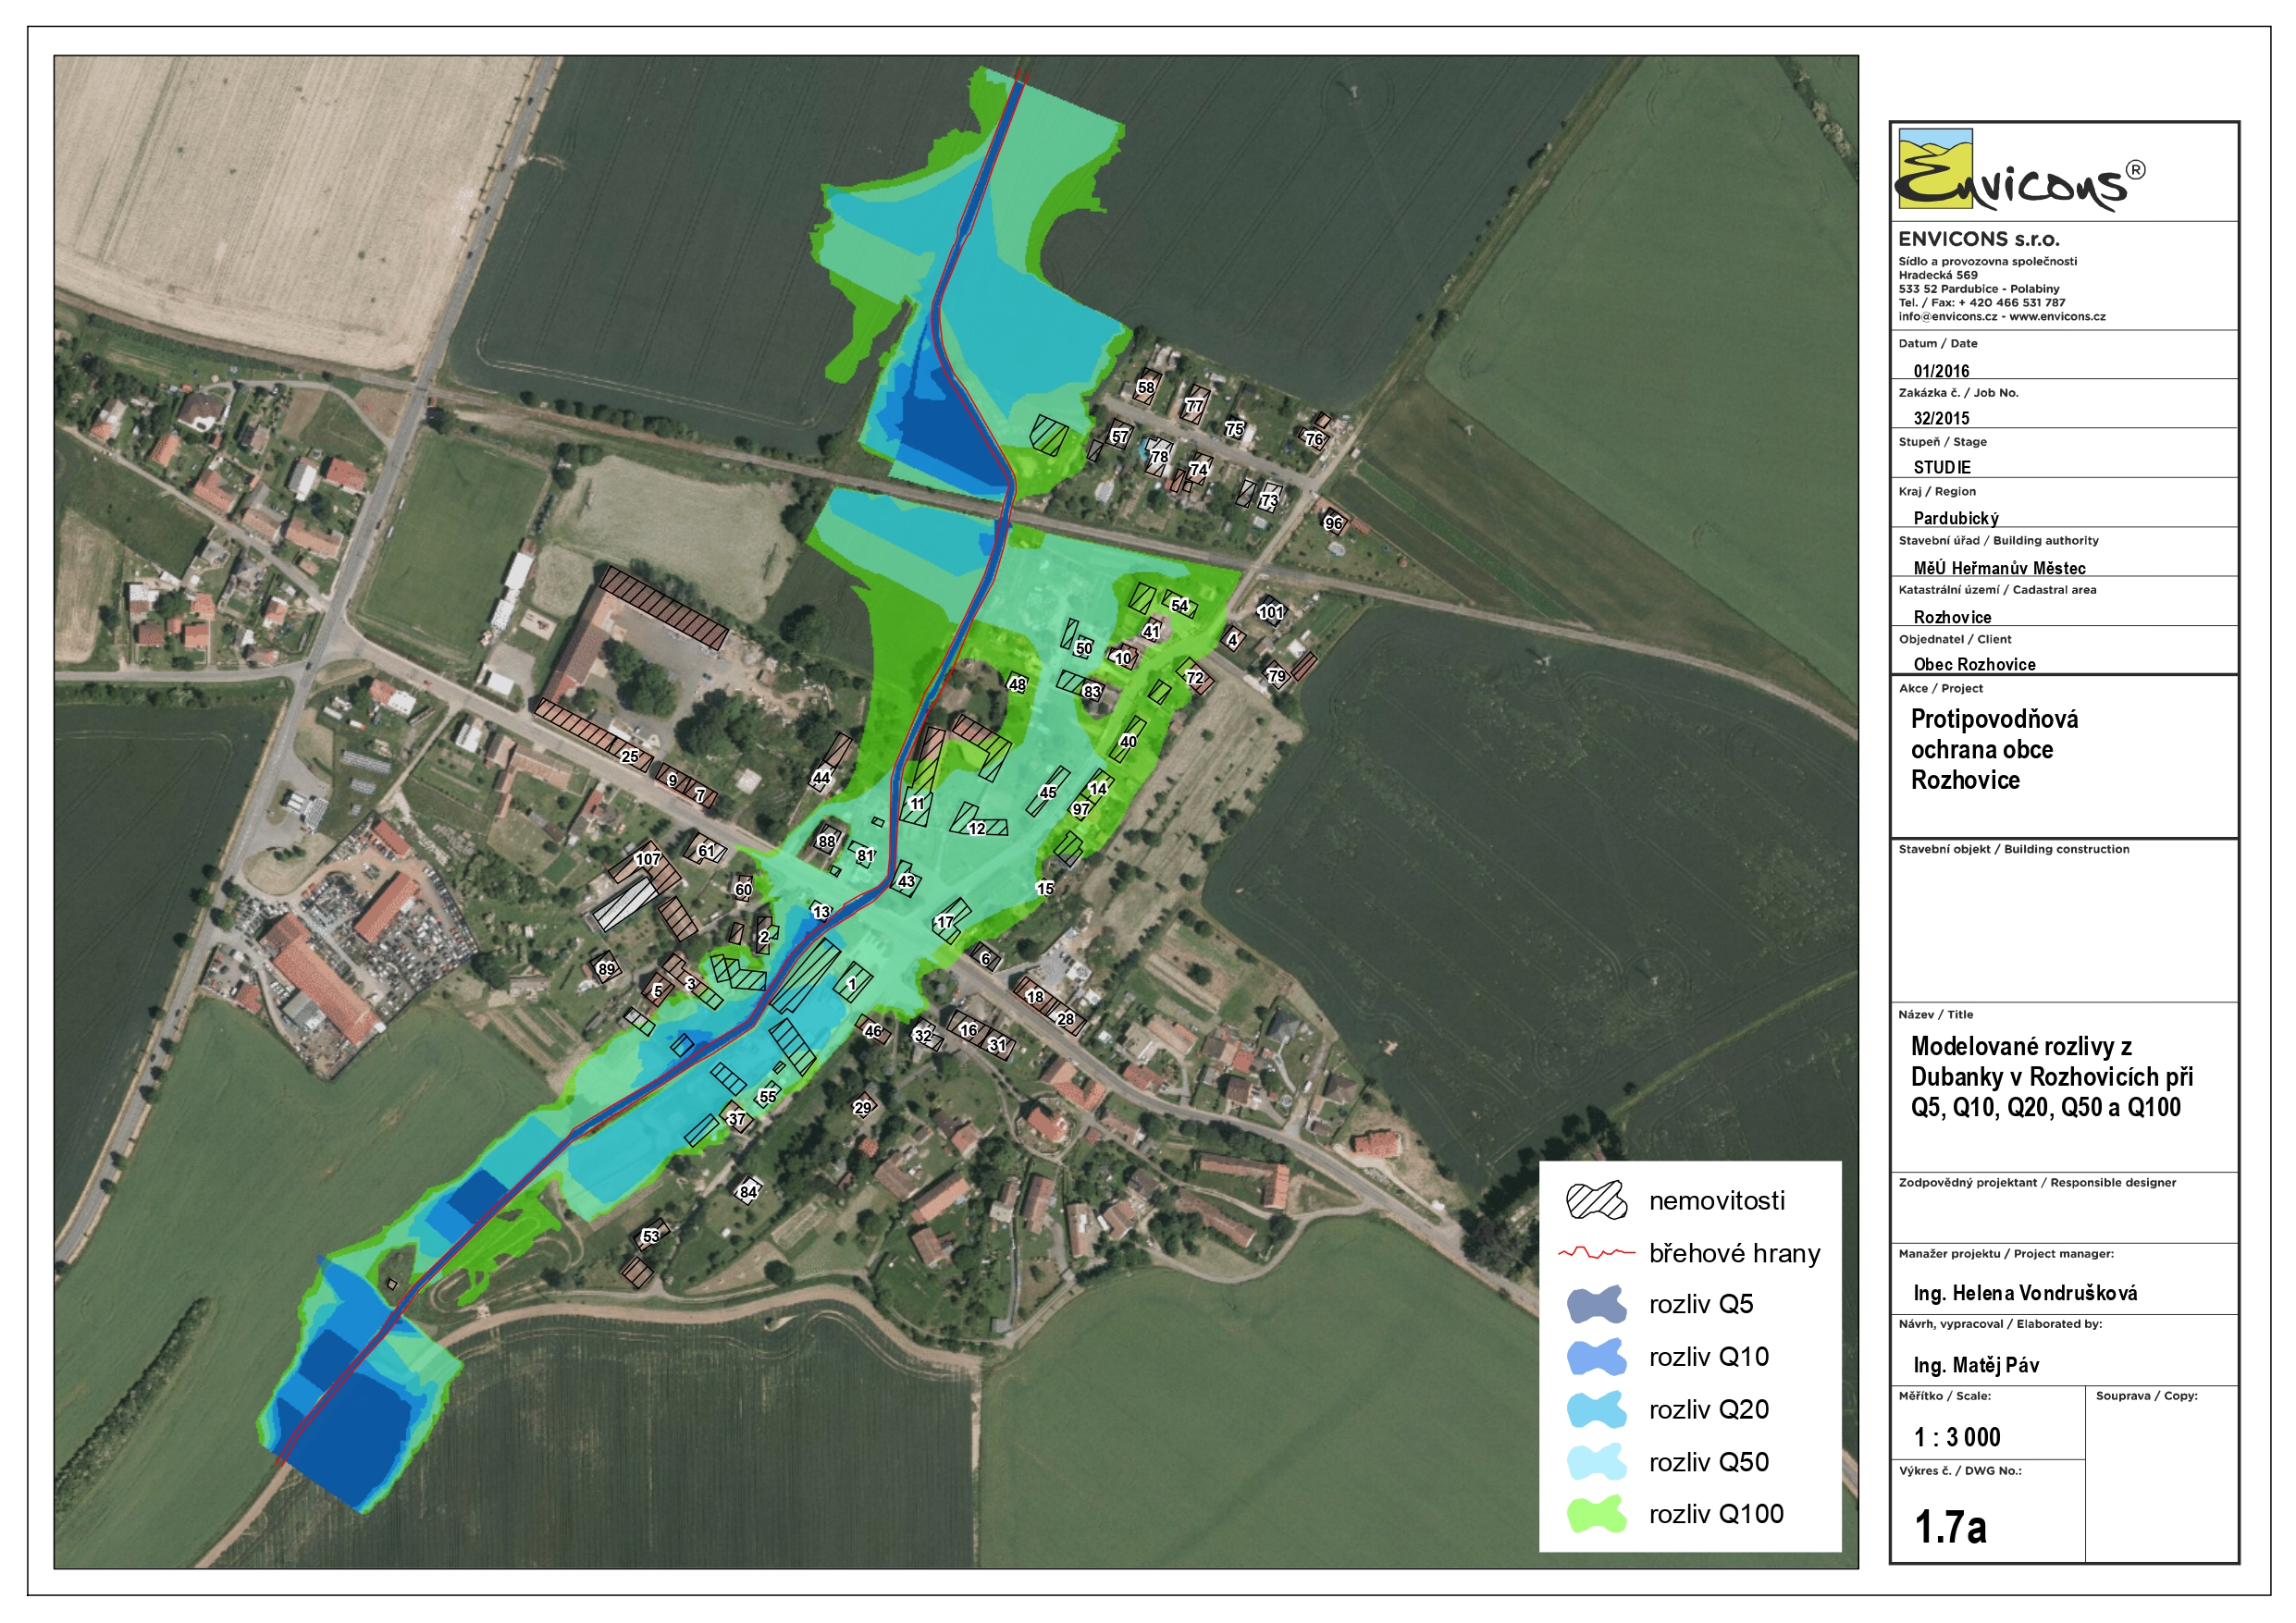Click building label 97 on the map

coord(1081,810)
